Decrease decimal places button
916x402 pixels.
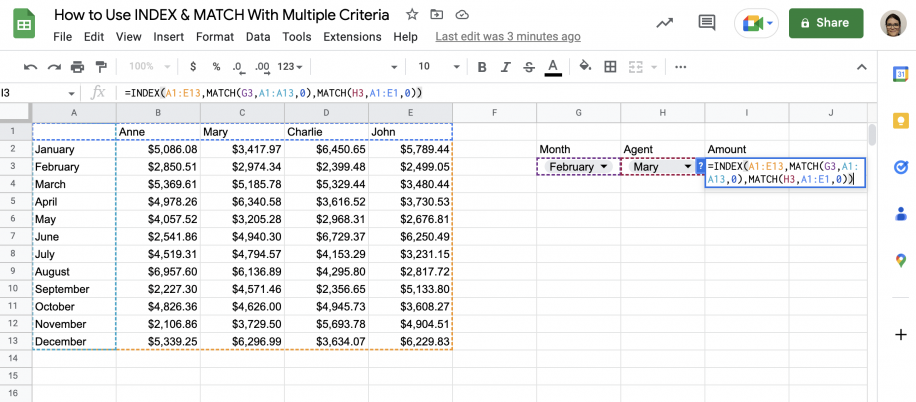tap(238, 67)
